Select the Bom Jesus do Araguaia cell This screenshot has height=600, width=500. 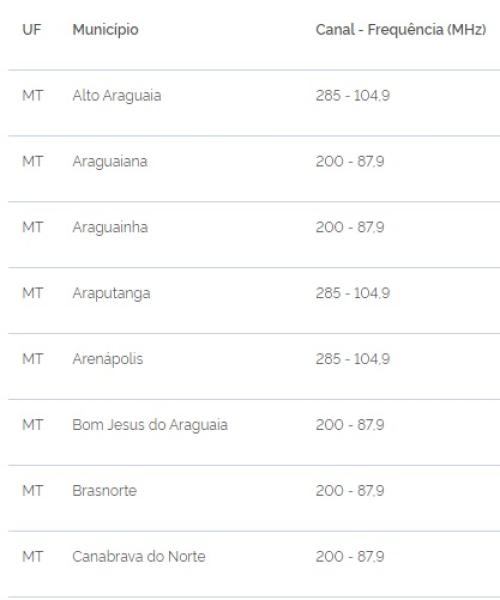(150, 425)
